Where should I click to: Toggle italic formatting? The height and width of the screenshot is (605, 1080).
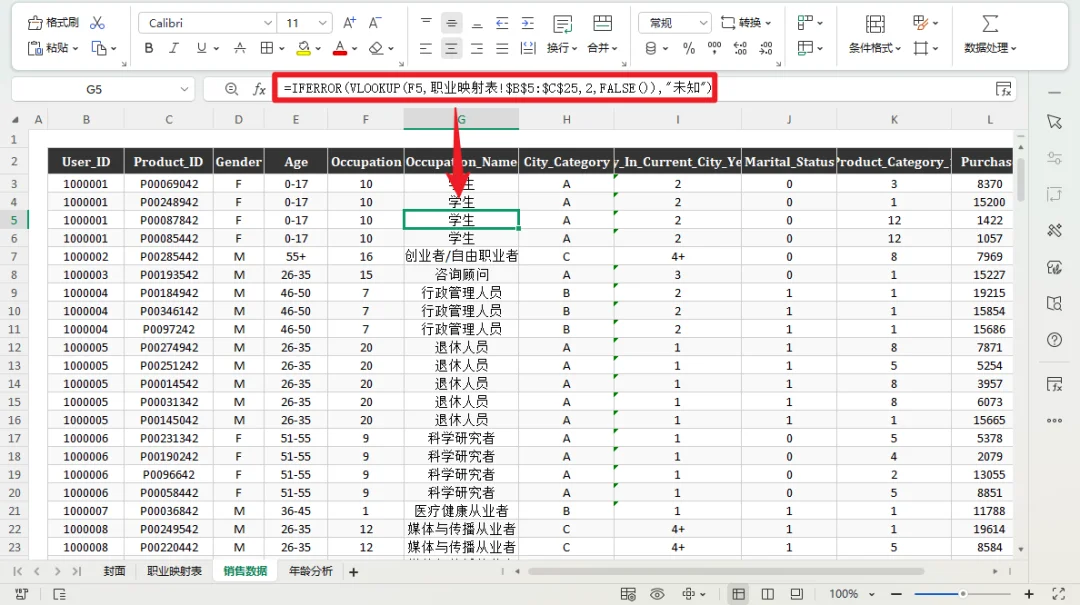175,48
